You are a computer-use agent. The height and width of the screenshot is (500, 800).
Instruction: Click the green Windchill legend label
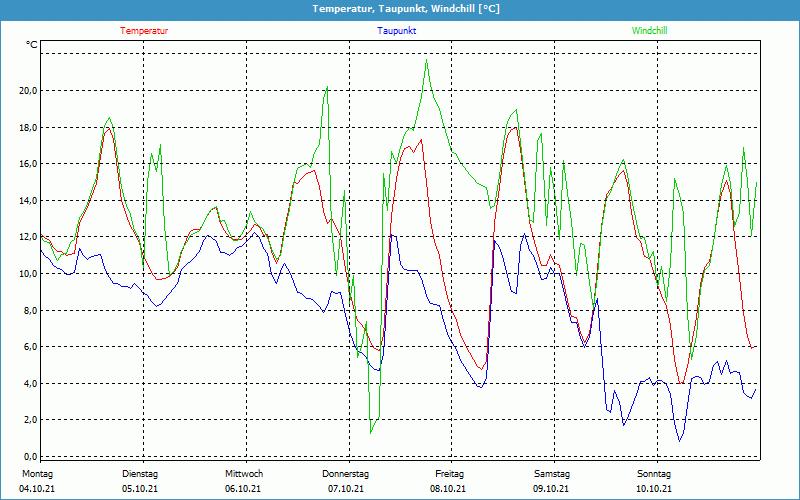click(650, 31)
